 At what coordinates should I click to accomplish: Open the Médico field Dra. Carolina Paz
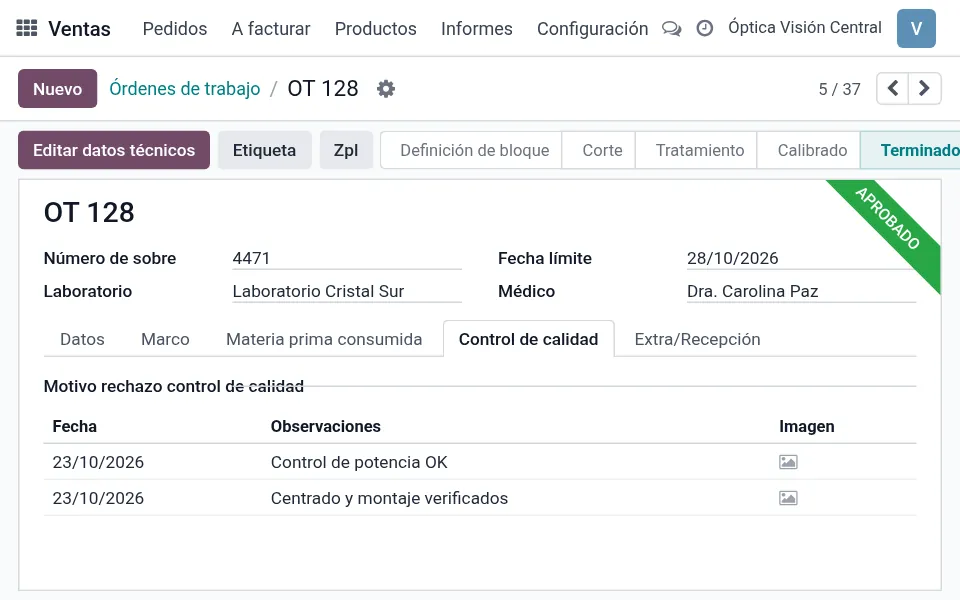[x=801, y=291]
